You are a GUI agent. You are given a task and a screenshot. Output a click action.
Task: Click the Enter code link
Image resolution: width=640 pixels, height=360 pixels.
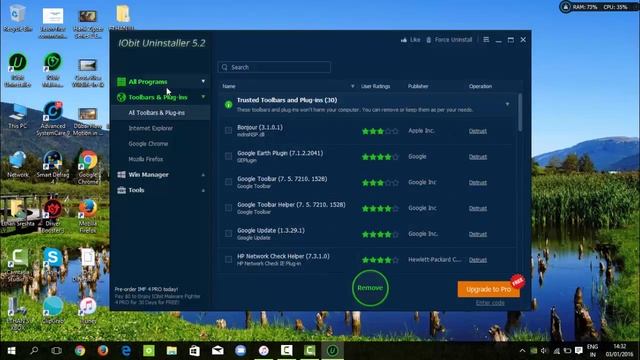click(490, 303)
